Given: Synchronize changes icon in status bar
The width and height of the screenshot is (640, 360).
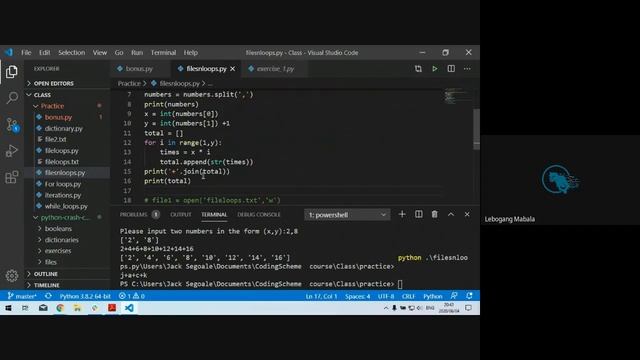Looking at the screenshot, I should [x=48, y=296].
